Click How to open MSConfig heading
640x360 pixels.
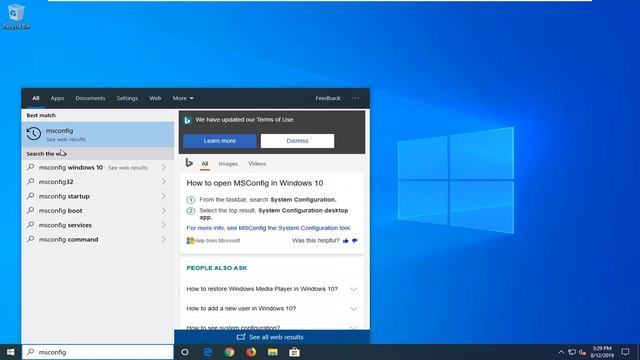click(x=255, y=183)
